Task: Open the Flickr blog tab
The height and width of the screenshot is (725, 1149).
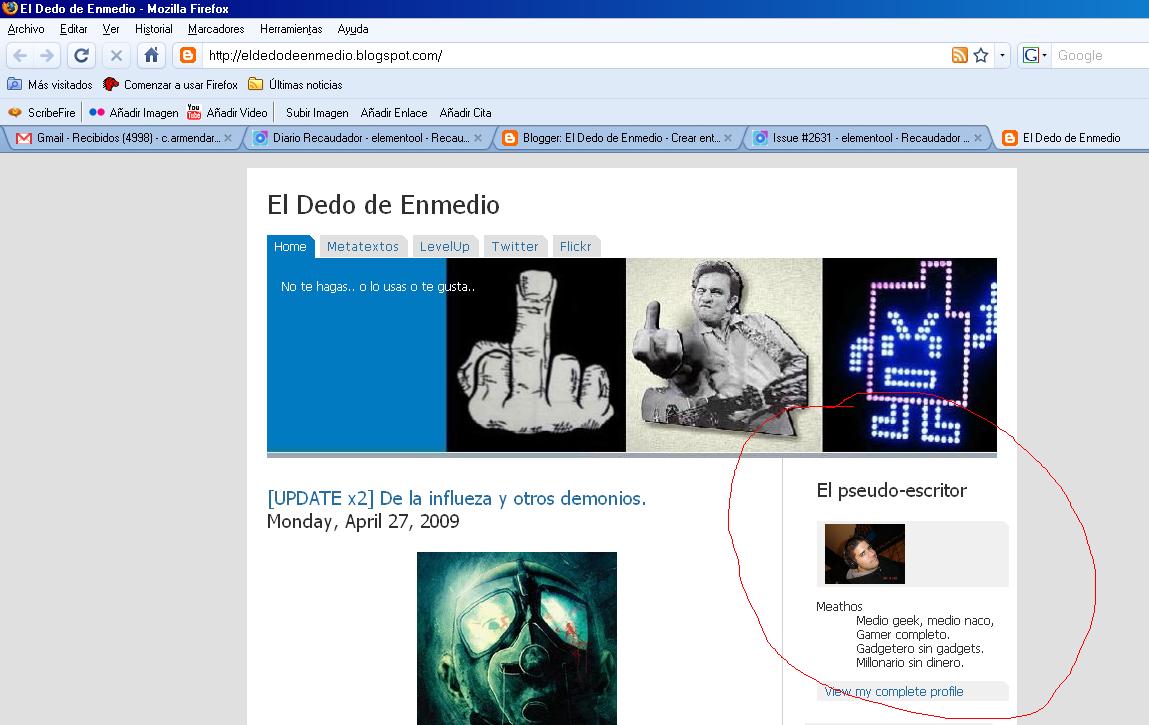Action: [575, 246]
